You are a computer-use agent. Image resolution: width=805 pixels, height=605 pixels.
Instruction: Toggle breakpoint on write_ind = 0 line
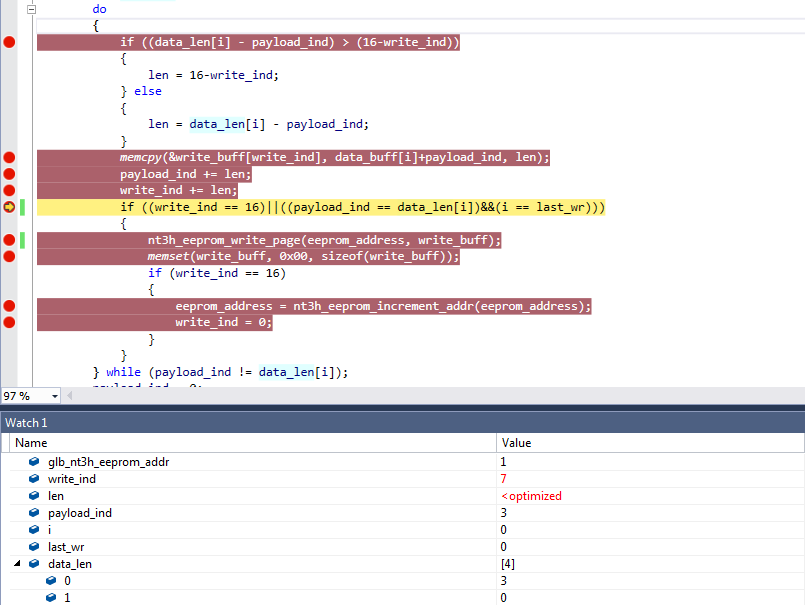(x=9, y=323)
